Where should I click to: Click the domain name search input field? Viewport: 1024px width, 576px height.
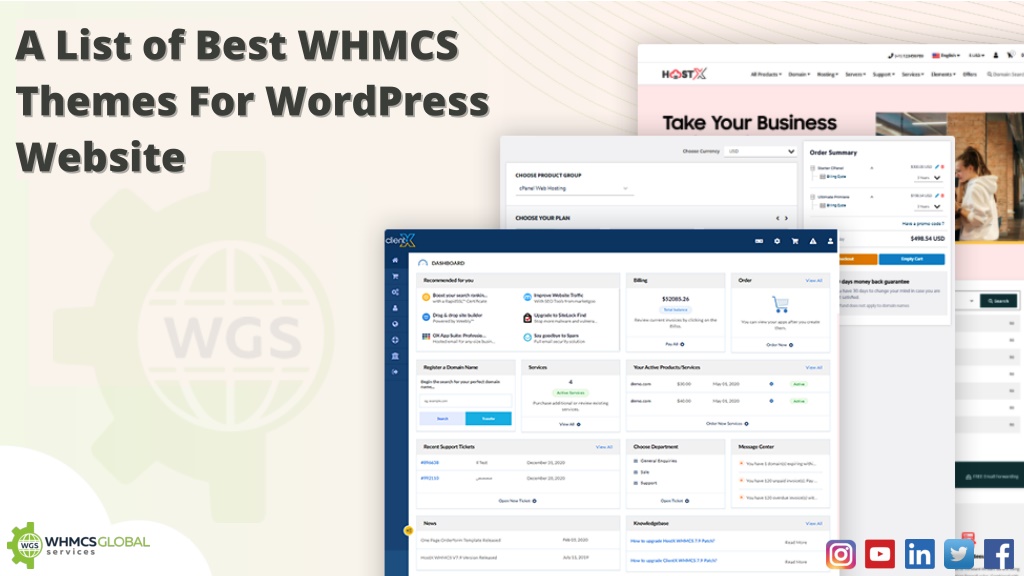coord(466,401)
